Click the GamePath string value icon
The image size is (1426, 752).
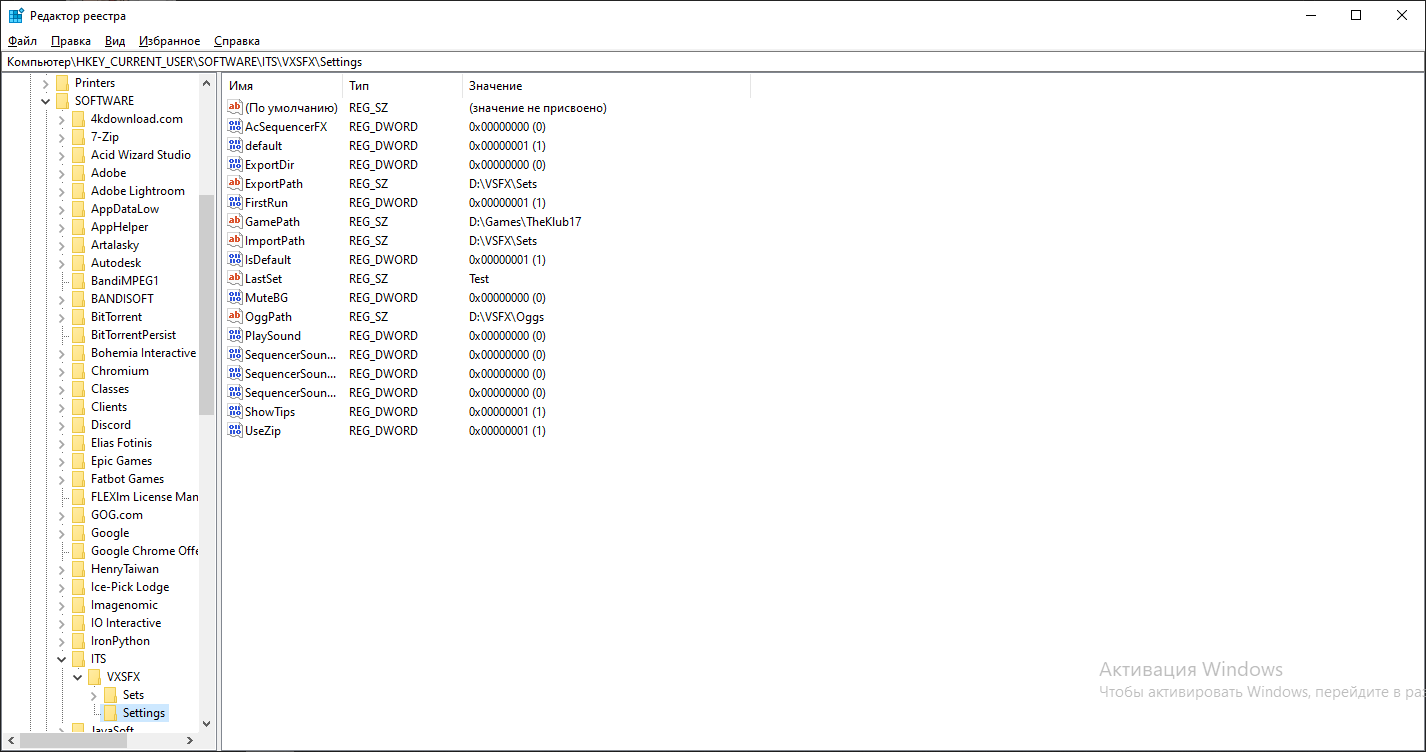tap(235, 222)
